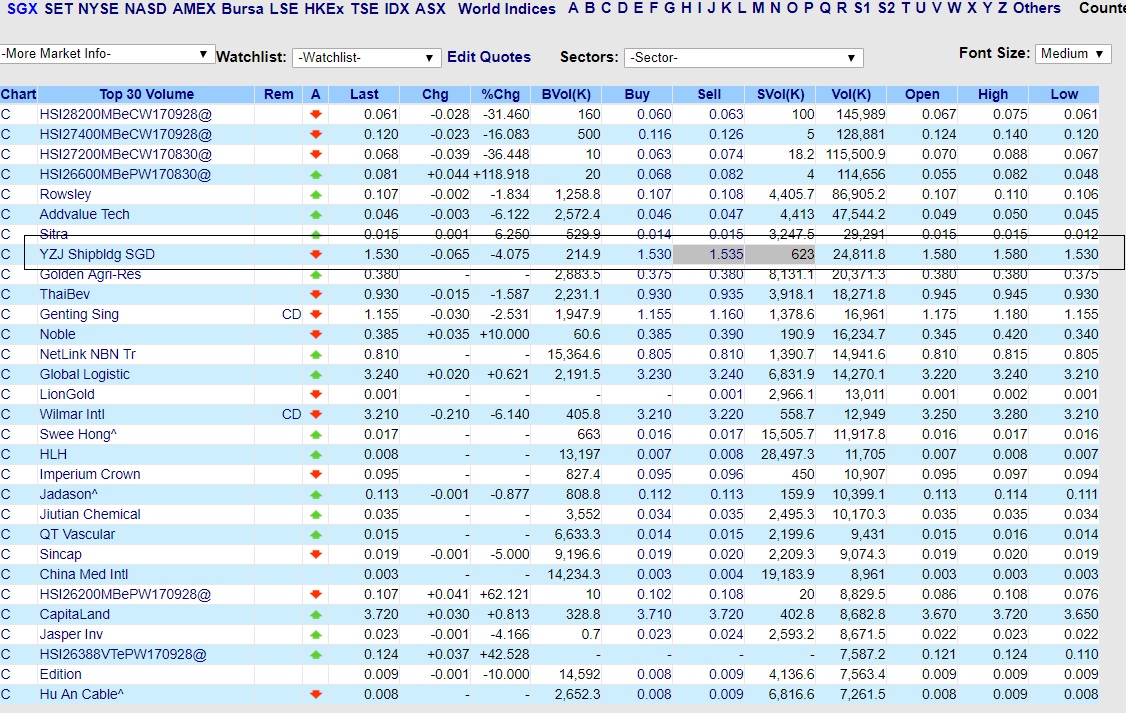Open YZJ Shipbldg SGD stock name

[x=97, y=254]
